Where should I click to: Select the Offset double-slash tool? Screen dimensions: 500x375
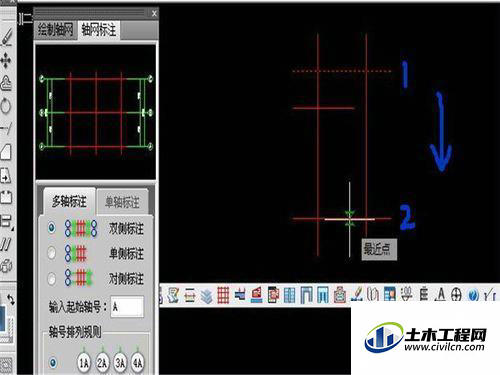(6, 244)
